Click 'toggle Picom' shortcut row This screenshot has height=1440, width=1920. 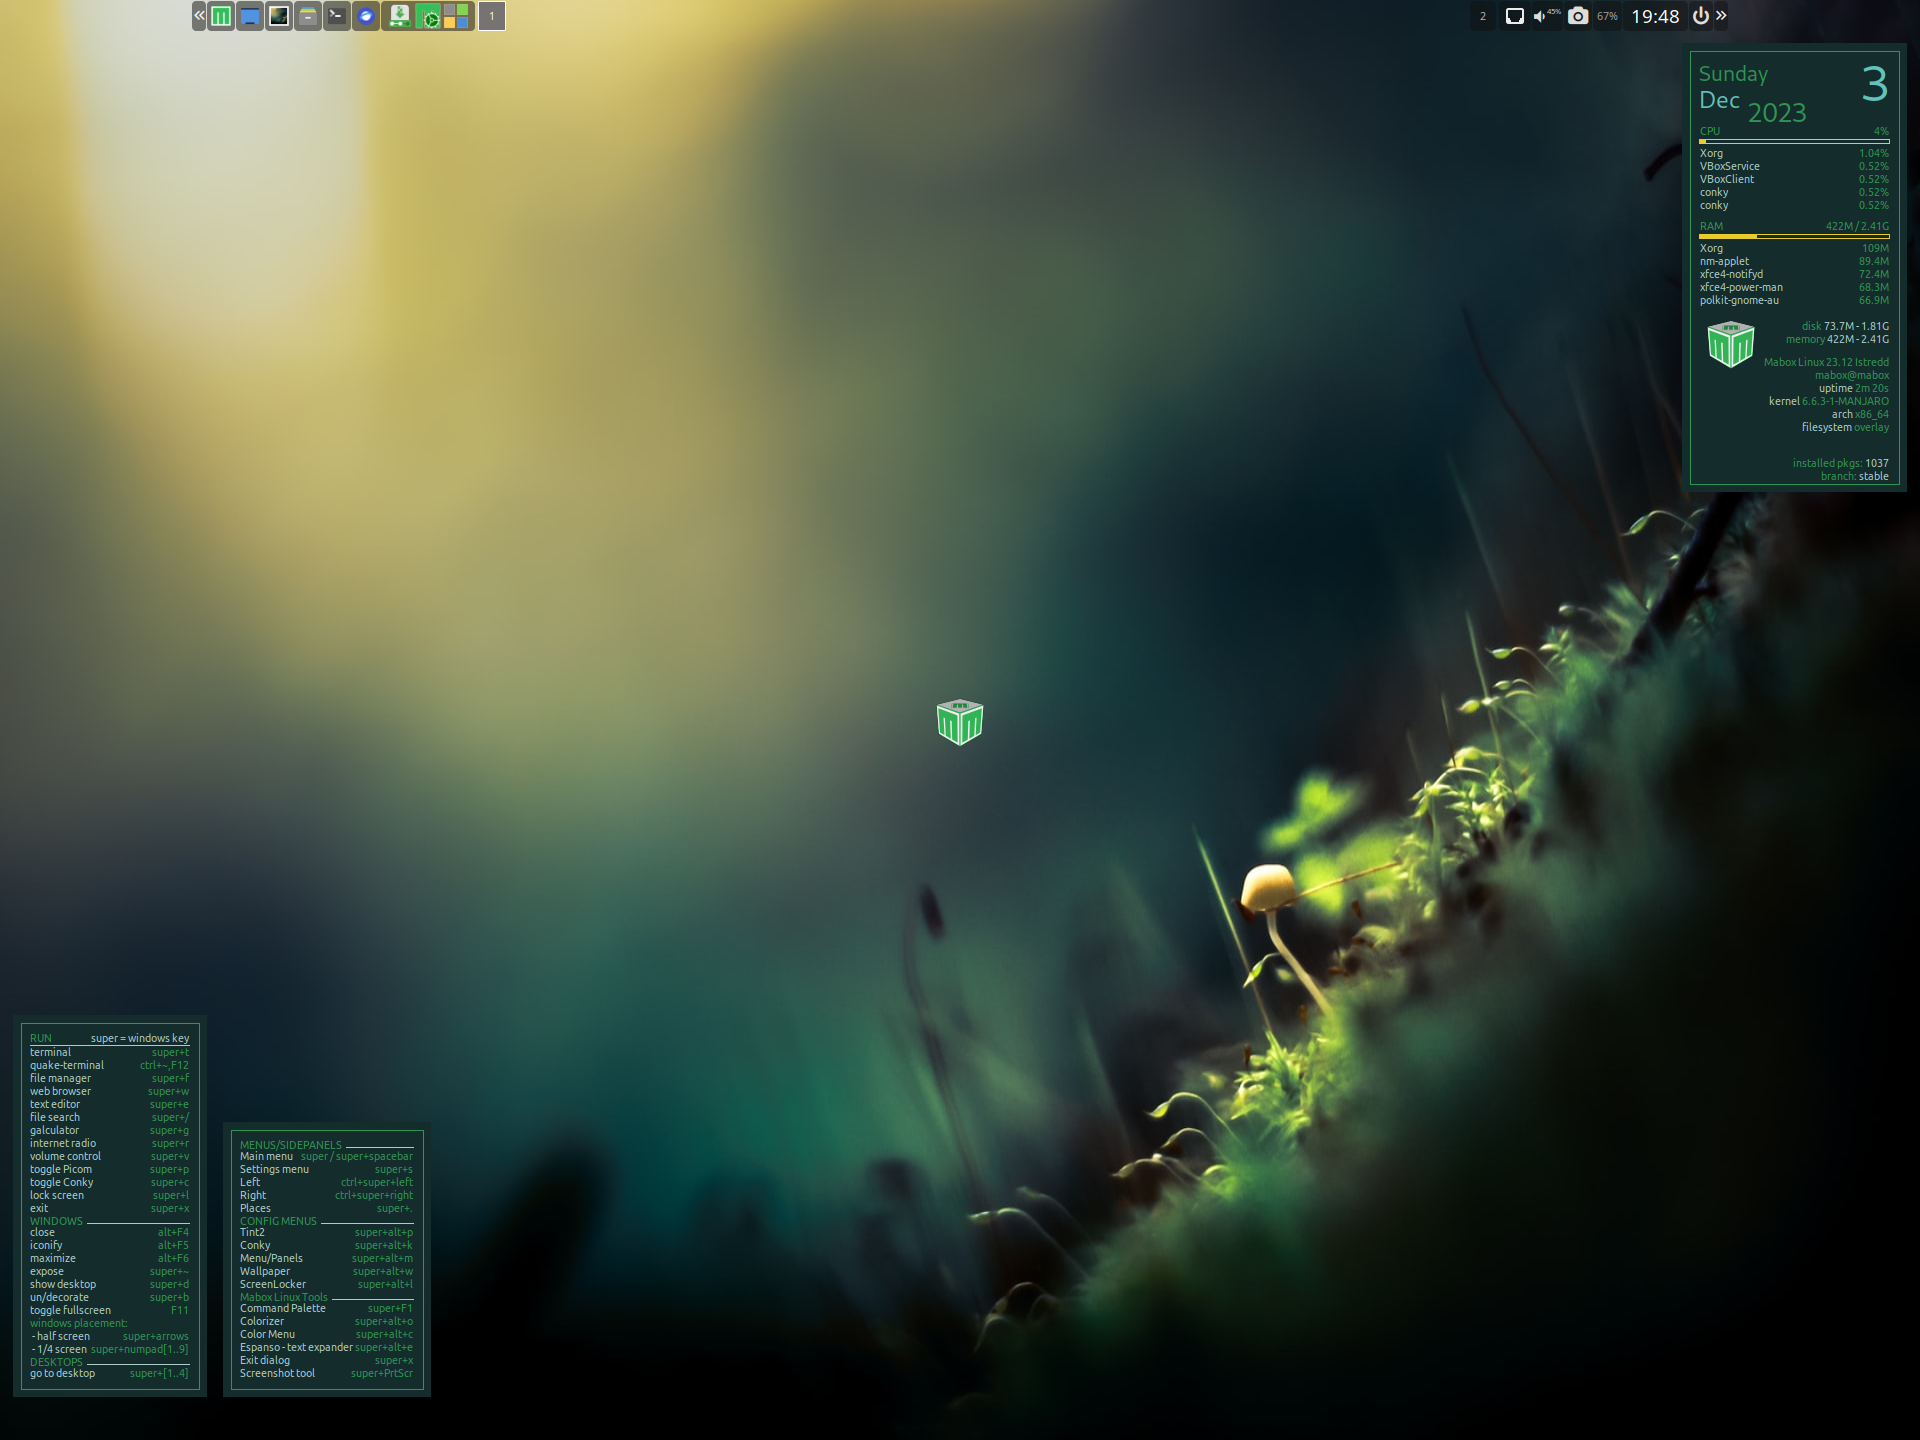109,1169
